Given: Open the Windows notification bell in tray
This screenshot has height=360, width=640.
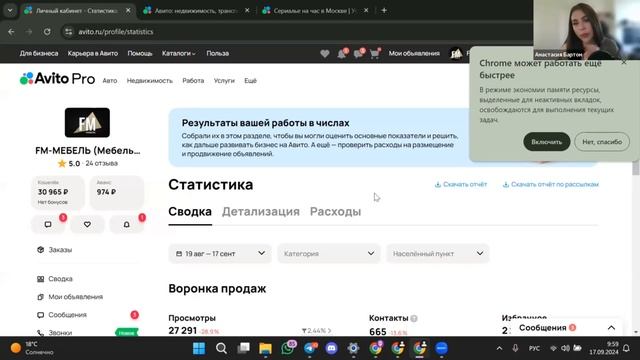Looking at the screenshot, I should click(x=626, y=348).
